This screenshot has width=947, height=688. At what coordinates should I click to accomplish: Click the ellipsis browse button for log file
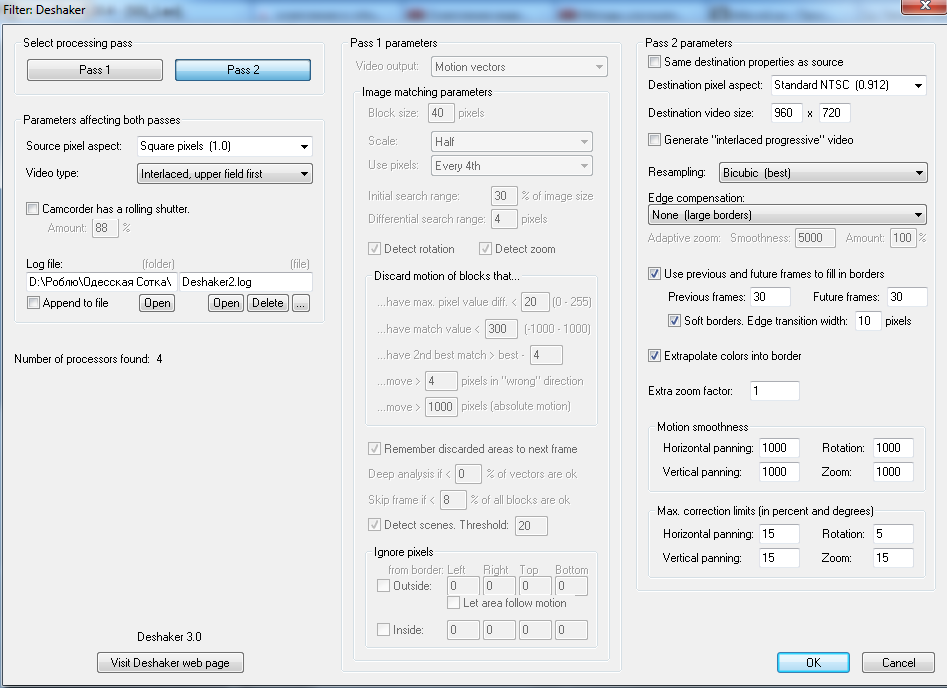(x=301, y=303)
